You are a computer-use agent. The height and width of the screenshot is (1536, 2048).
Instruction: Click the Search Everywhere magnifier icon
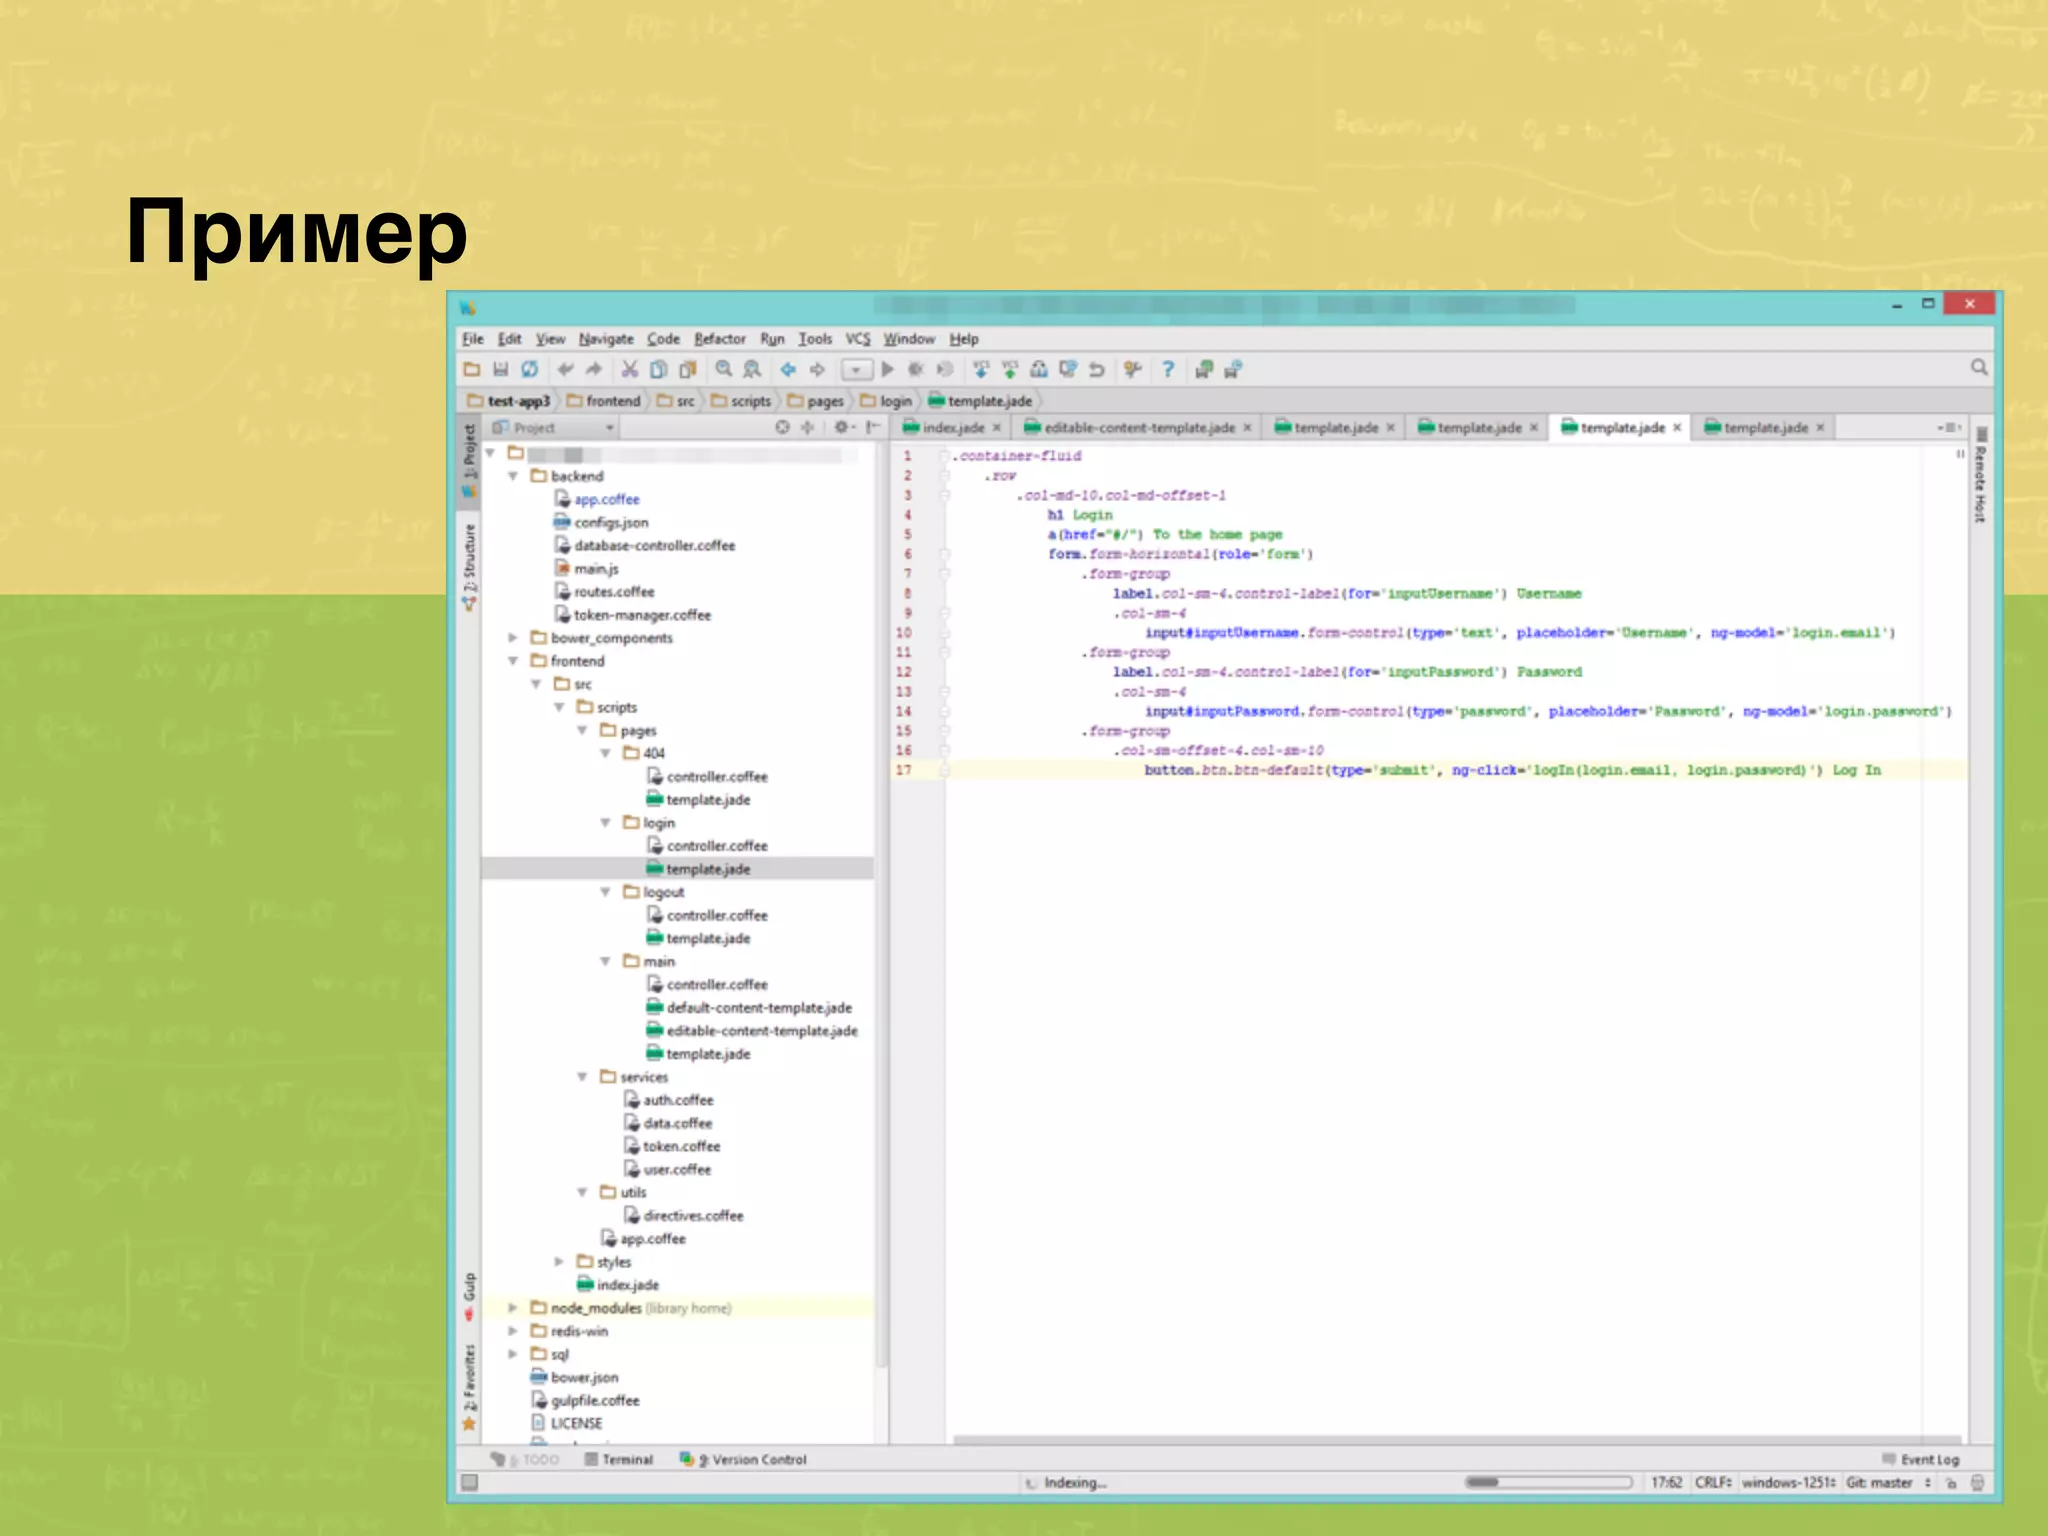pos(1979,368)
